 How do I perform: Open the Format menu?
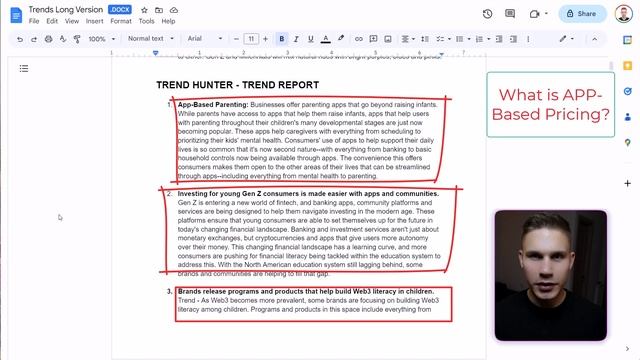(121, 21)
